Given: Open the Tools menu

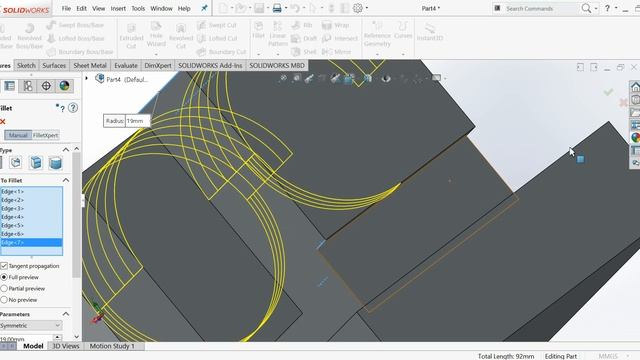Looking at the screenshot, I should tap(138, 8).
